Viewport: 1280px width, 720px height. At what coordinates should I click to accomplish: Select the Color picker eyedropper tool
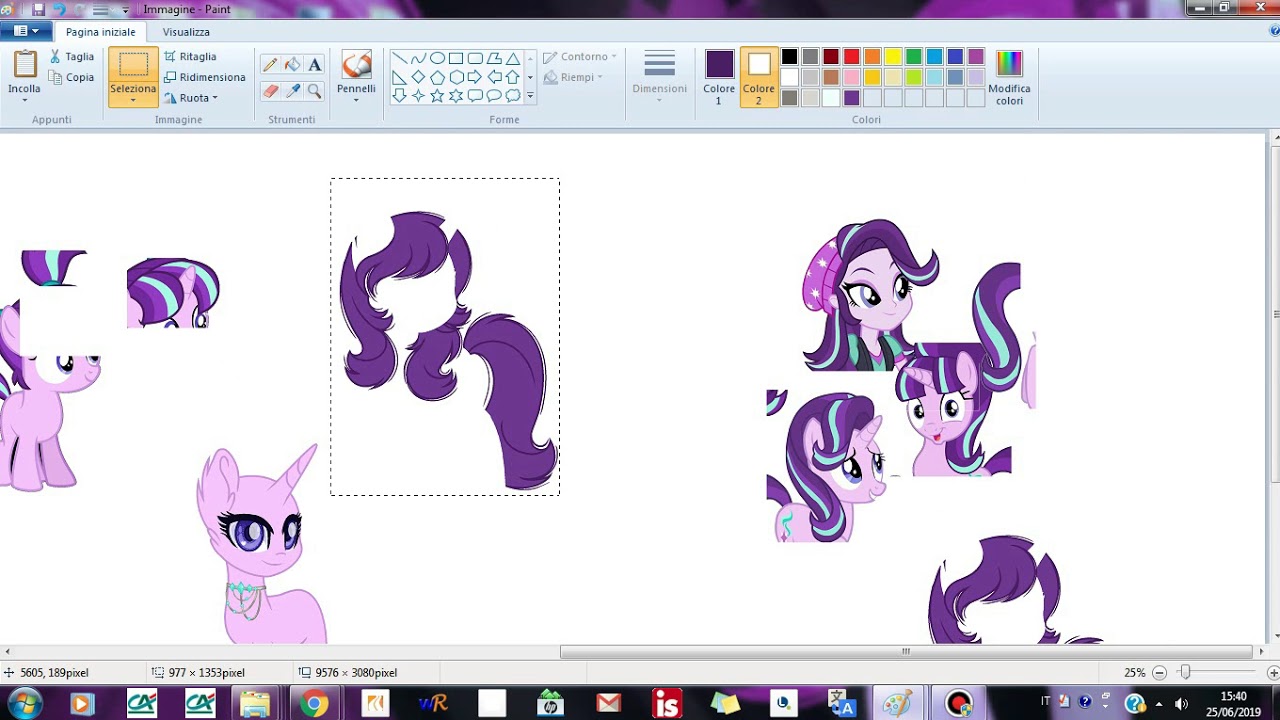click(x=292, y=91)
